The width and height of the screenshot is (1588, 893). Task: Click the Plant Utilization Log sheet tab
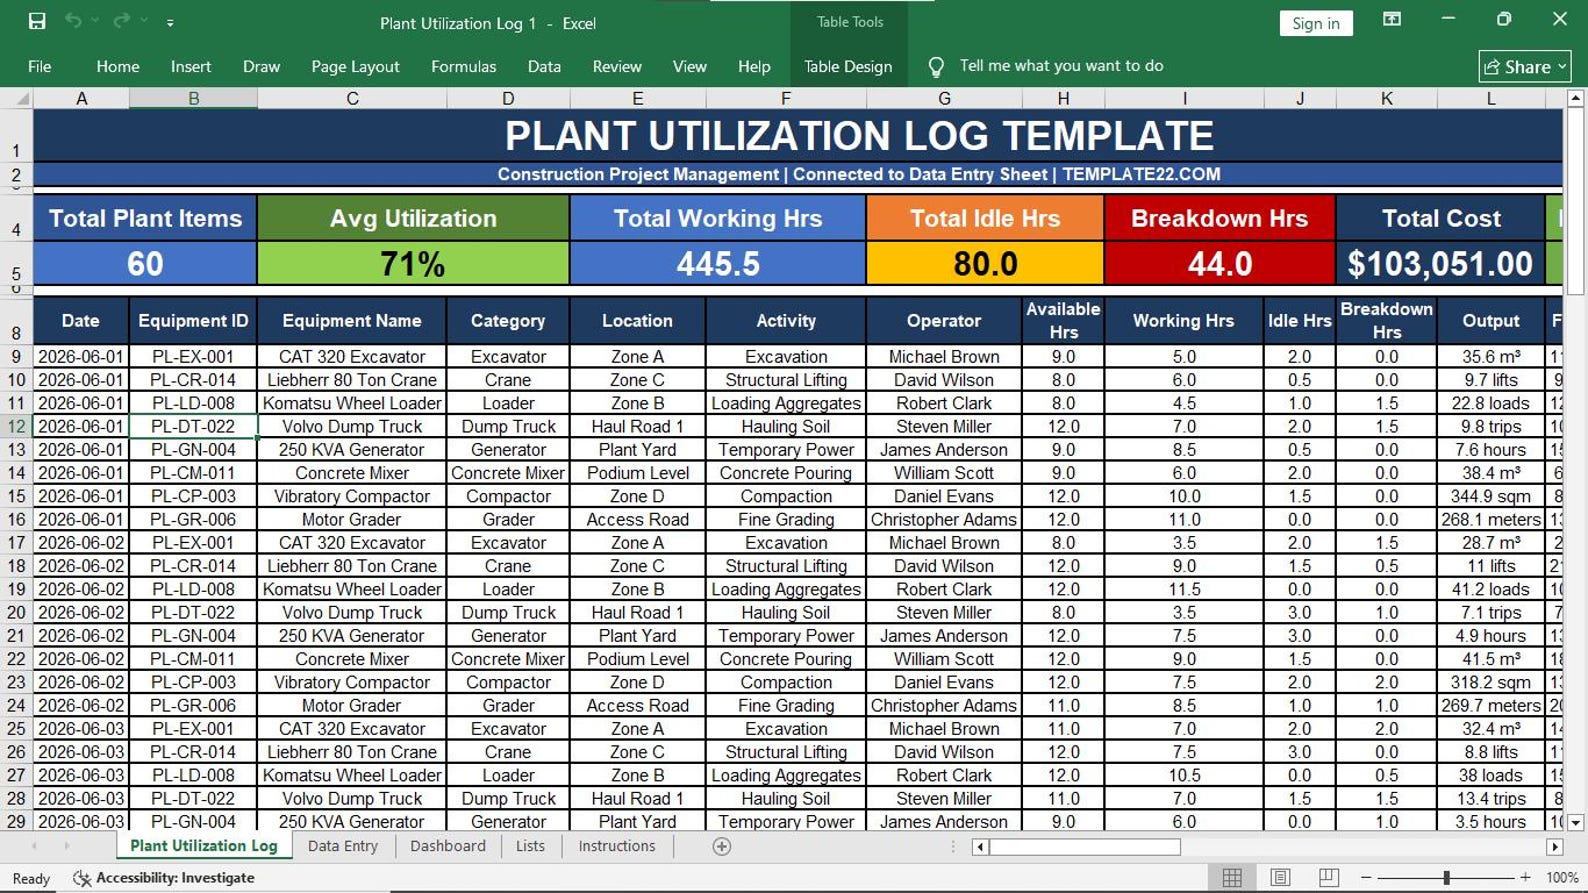coord(204,846)
